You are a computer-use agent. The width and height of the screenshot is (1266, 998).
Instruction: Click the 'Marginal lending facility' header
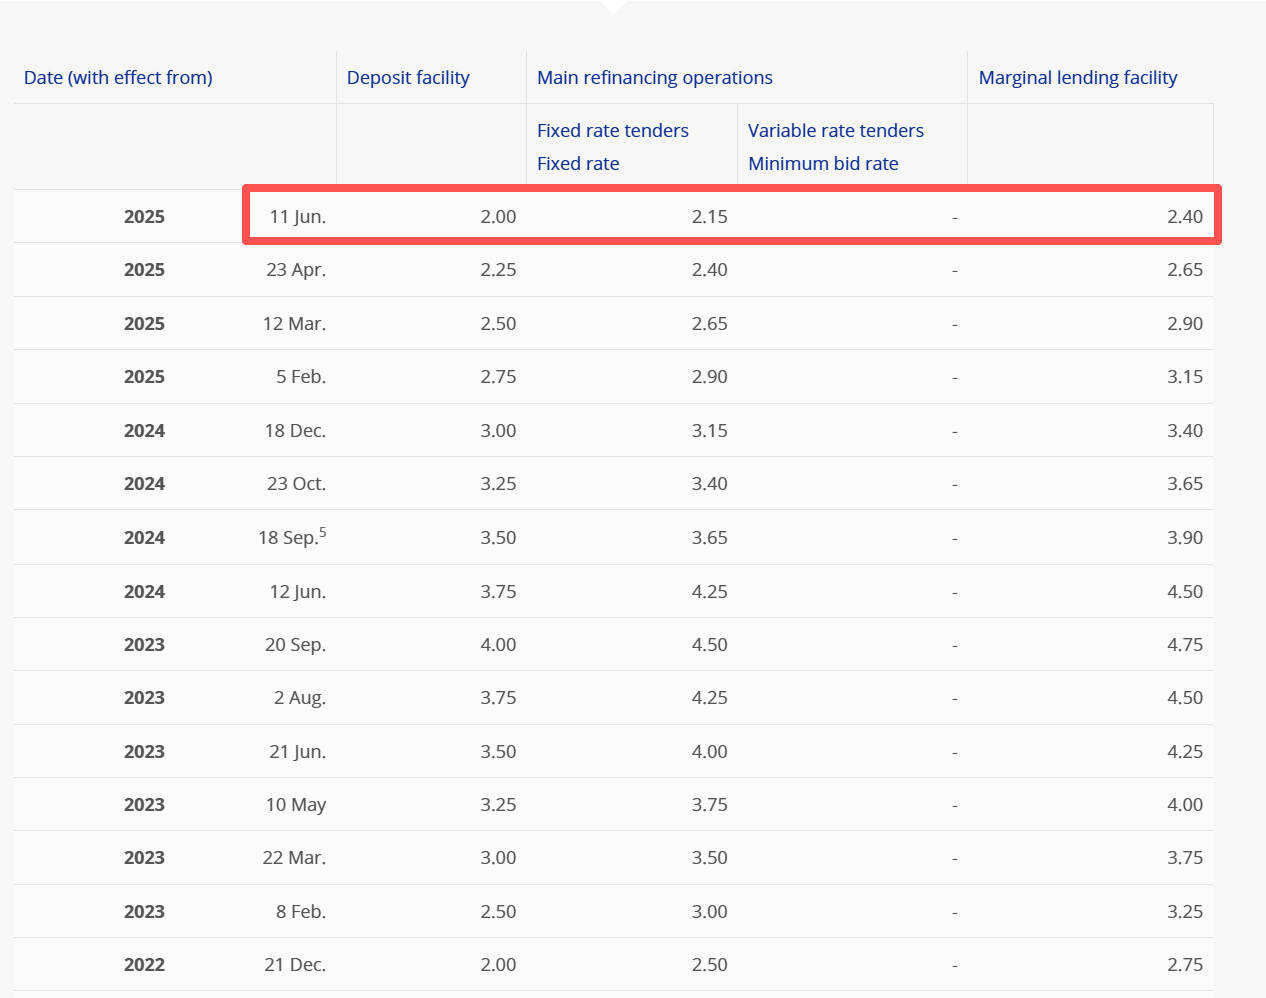click(x=1077, y=78)
